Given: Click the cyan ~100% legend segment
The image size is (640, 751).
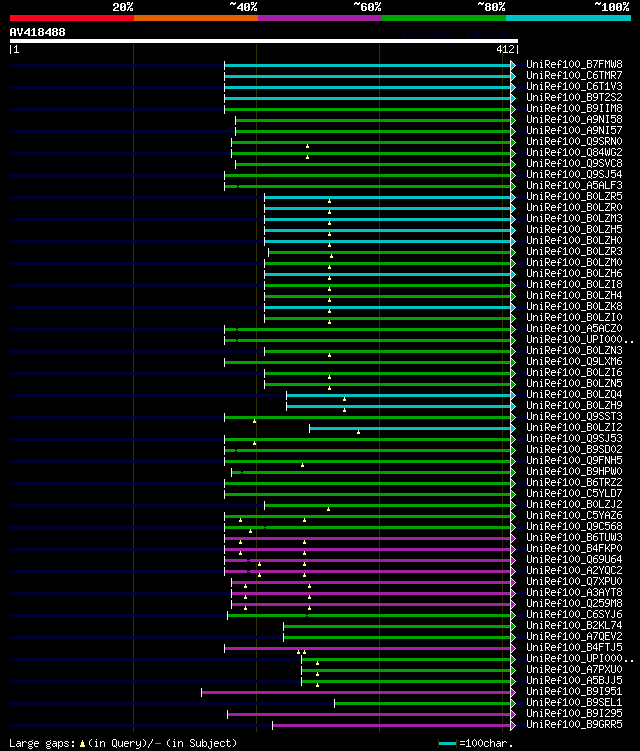Looking at the screenshot, I should pos(568,18).
